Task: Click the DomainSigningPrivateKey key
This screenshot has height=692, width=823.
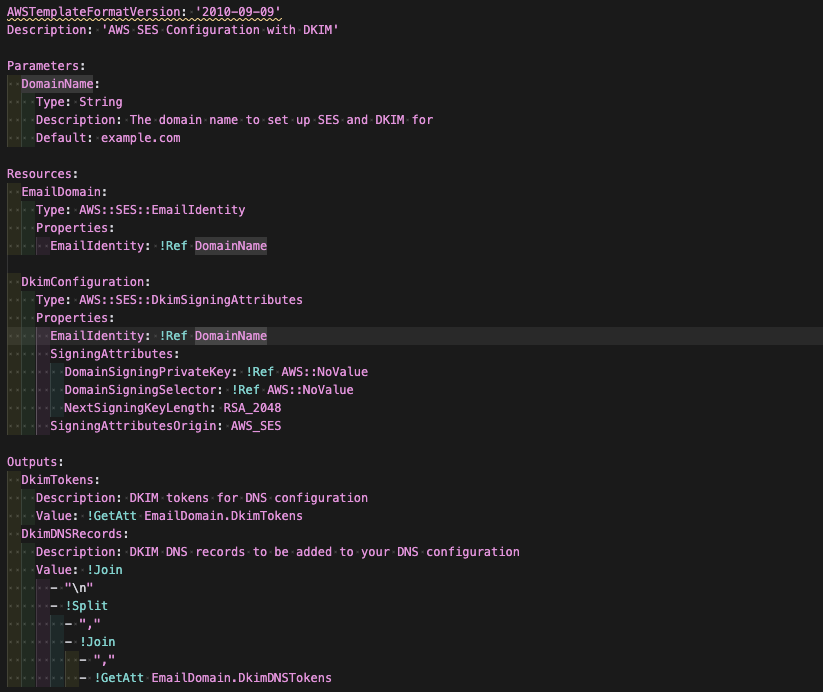Action: coord(147,372)
